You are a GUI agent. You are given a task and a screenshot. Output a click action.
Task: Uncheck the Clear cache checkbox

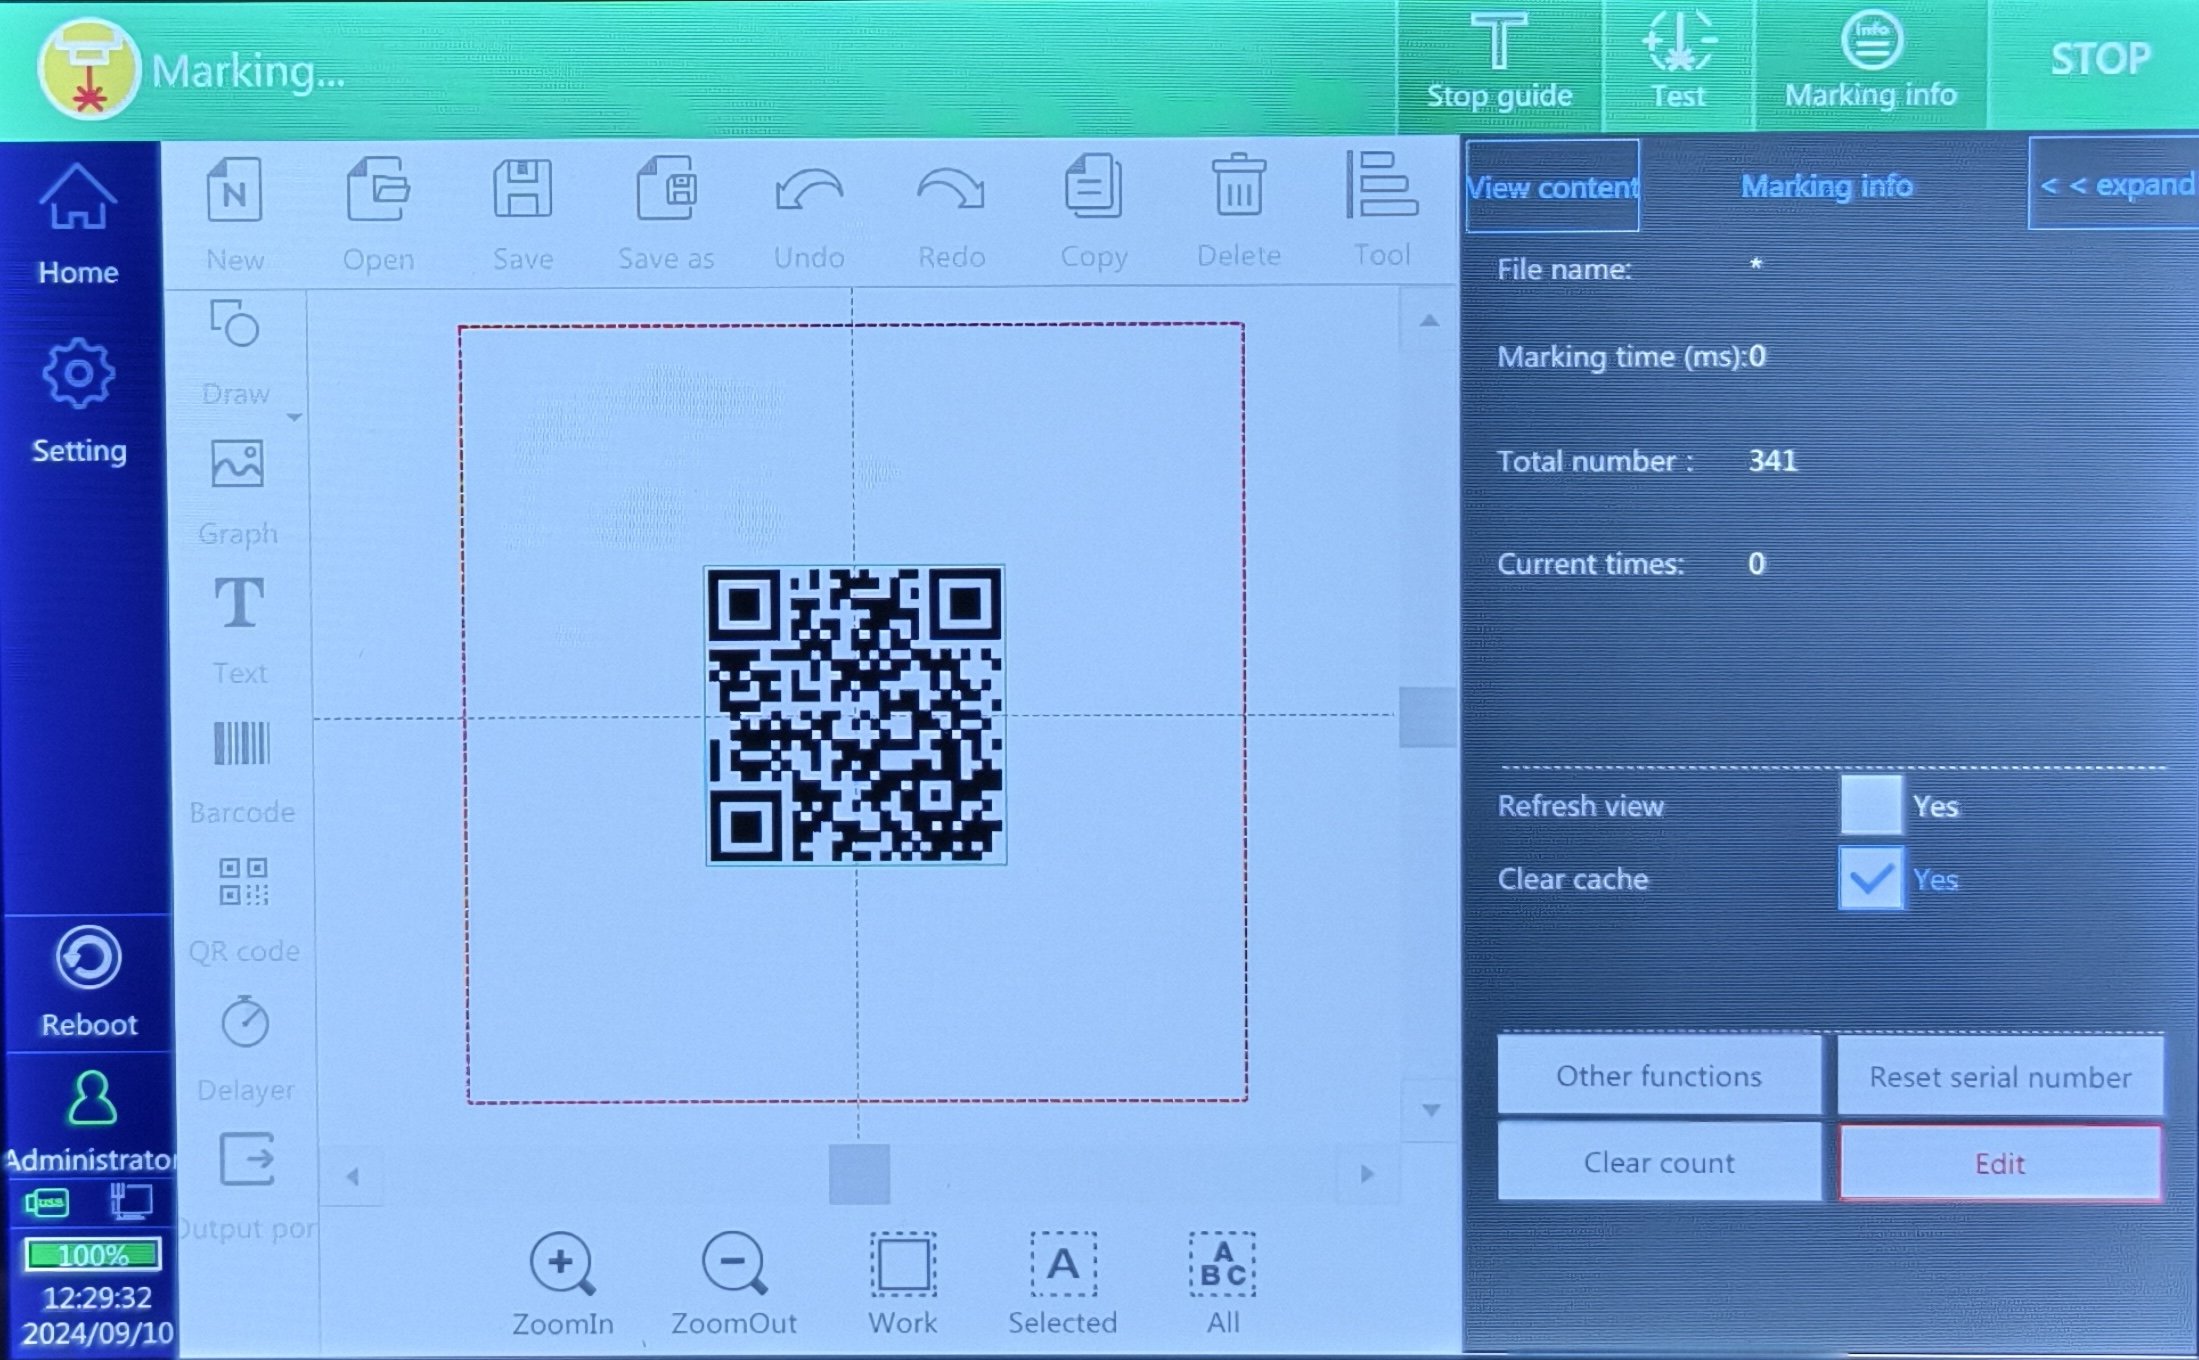pos(1871,879)
